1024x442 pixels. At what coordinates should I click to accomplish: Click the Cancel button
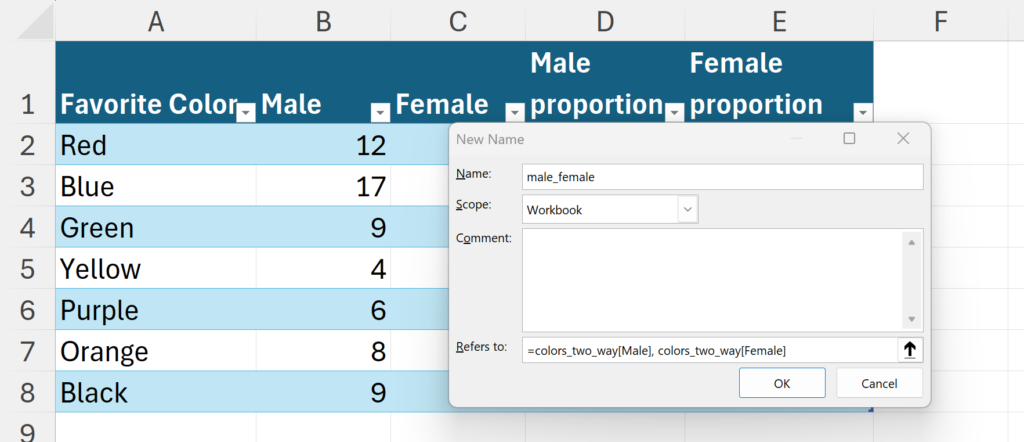point(880,383)
